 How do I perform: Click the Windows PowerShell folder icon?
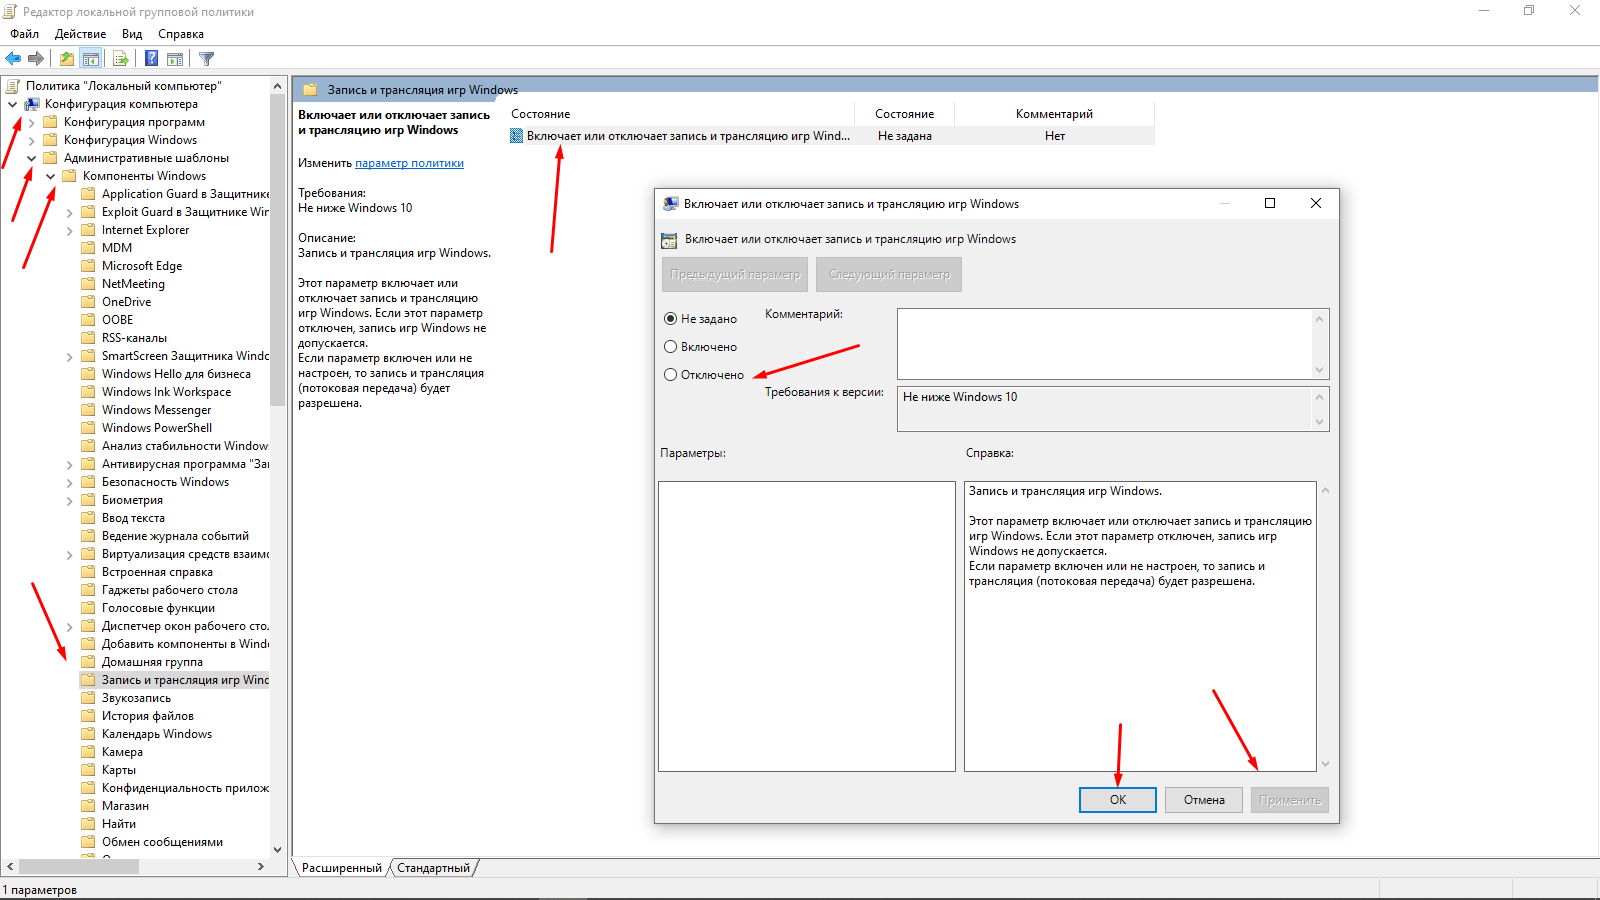[88, 428]
